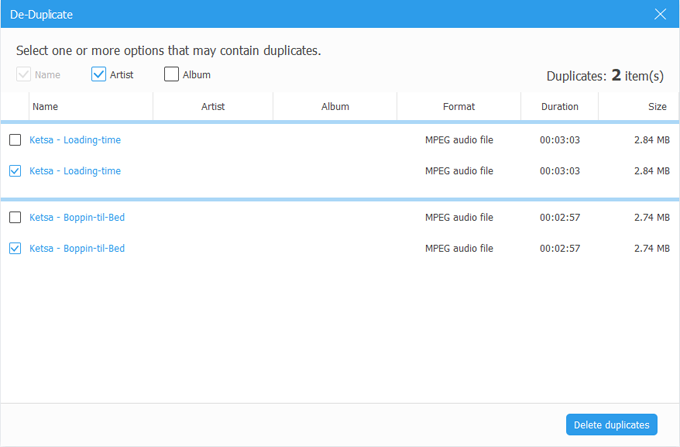Uncheck the selected Boppin-til-Bed row checkbox

click(x=15, y=248)
